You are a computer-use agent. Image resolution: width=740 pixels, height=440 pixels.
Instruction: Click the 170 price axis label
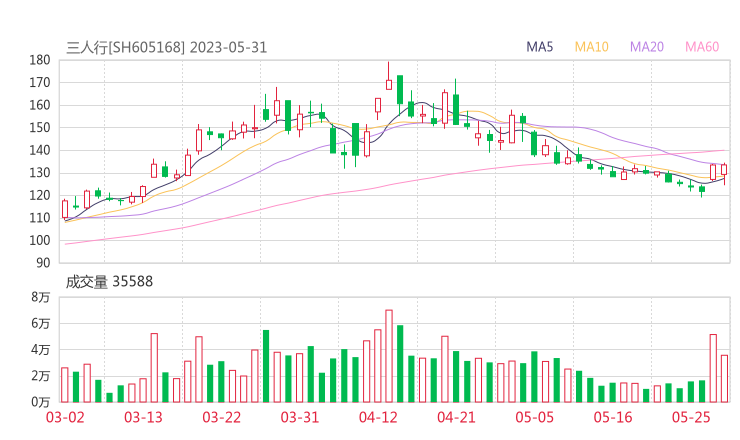40,83
